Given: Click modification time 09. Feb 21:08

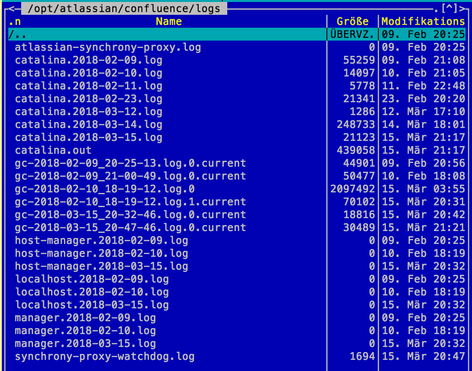Looking at the screenshot, I should pos(423,60).
